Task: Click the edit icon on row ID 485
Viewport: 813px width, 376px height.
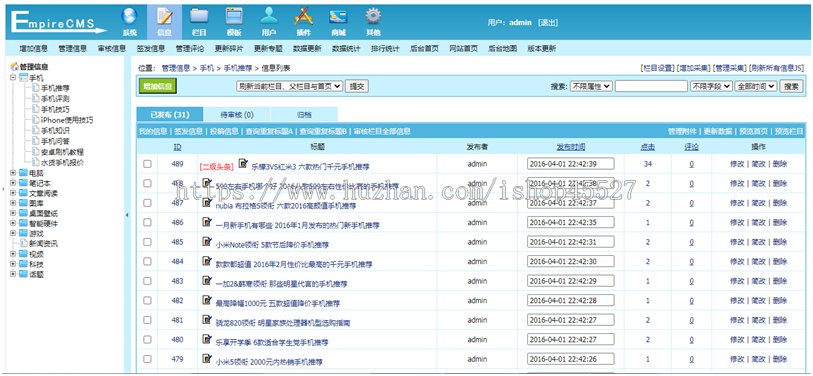Action: 207,242
